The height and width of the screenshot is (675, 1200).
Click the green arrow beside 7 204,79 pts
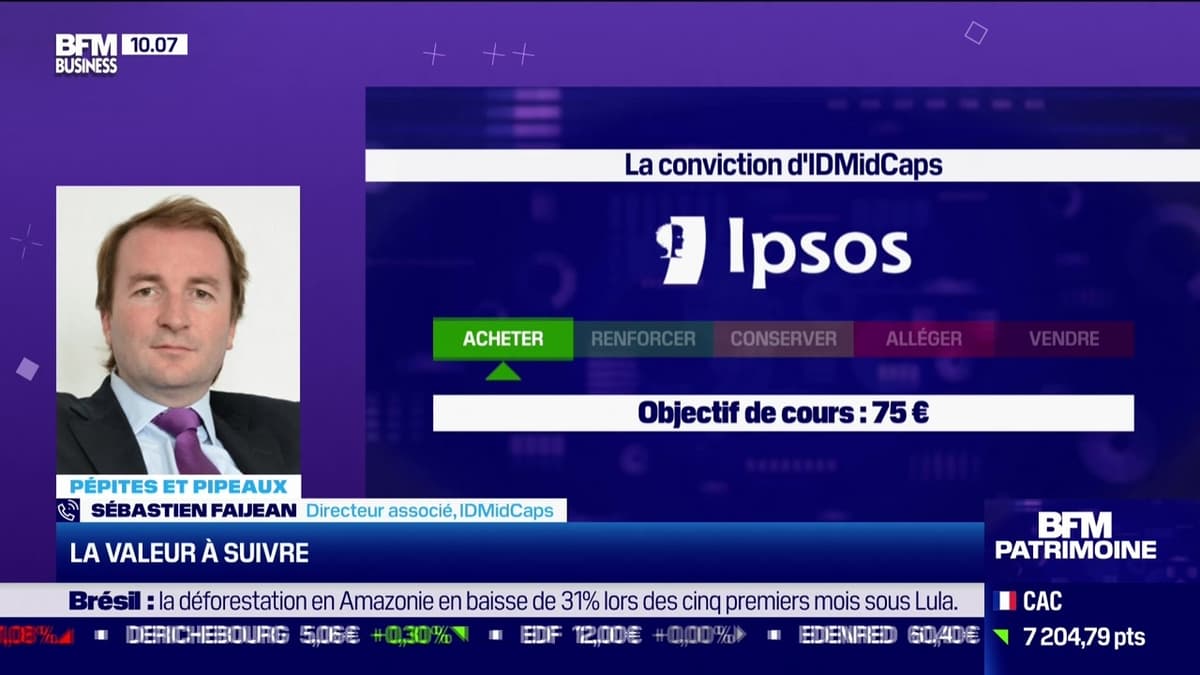pos(1001,637)
